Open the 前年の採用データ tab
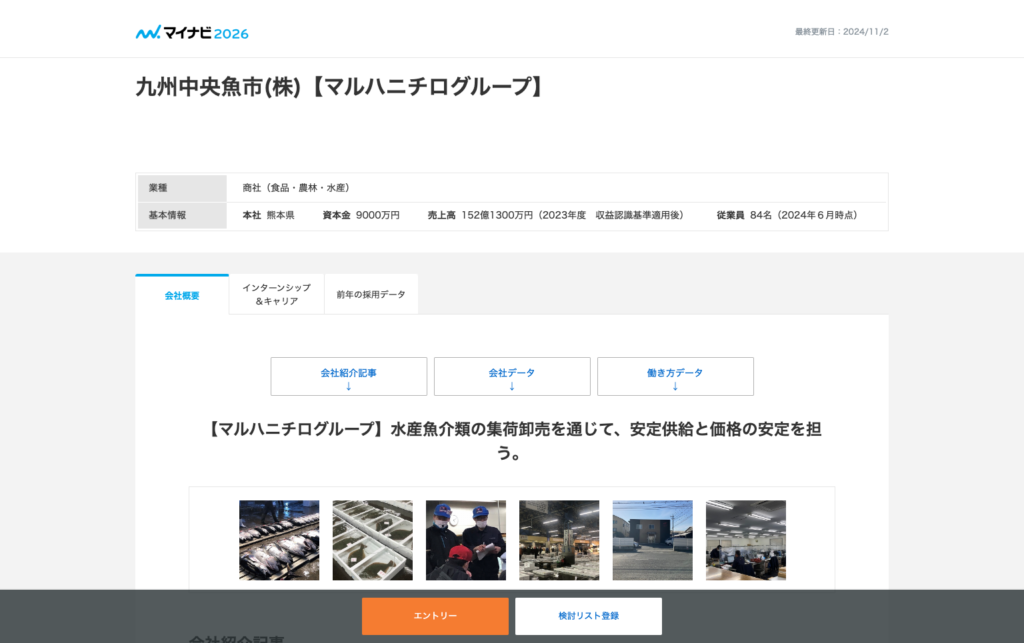1024x643 pixels. point(371,294)
